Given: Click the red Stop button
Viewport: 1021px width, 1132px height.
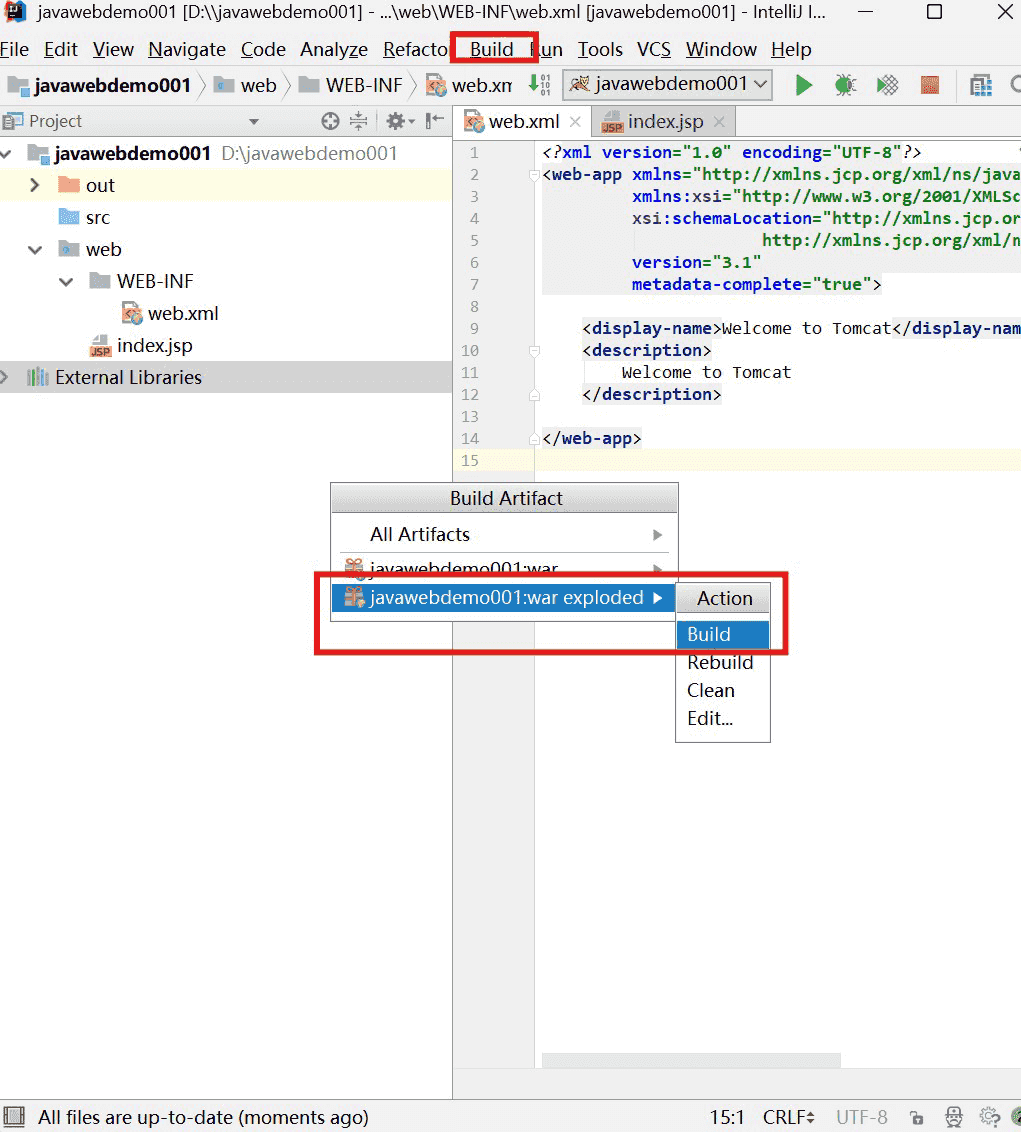Looking at the screenshot, I should (930, 85).
